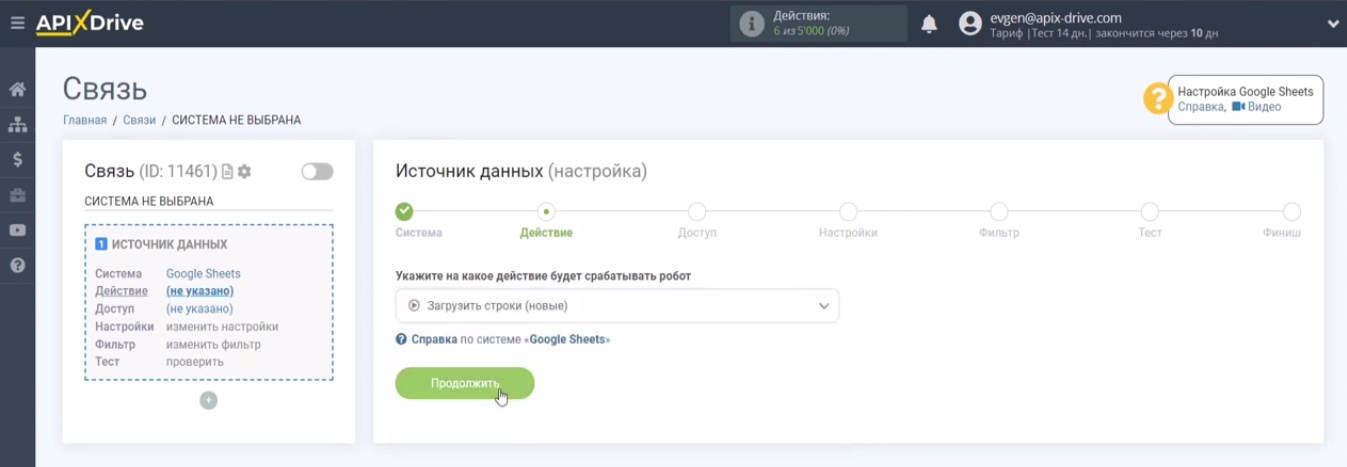Viewport: 1347px width, 467px height.
Task: Click the Действия counter box
Action: coord(818,24)
